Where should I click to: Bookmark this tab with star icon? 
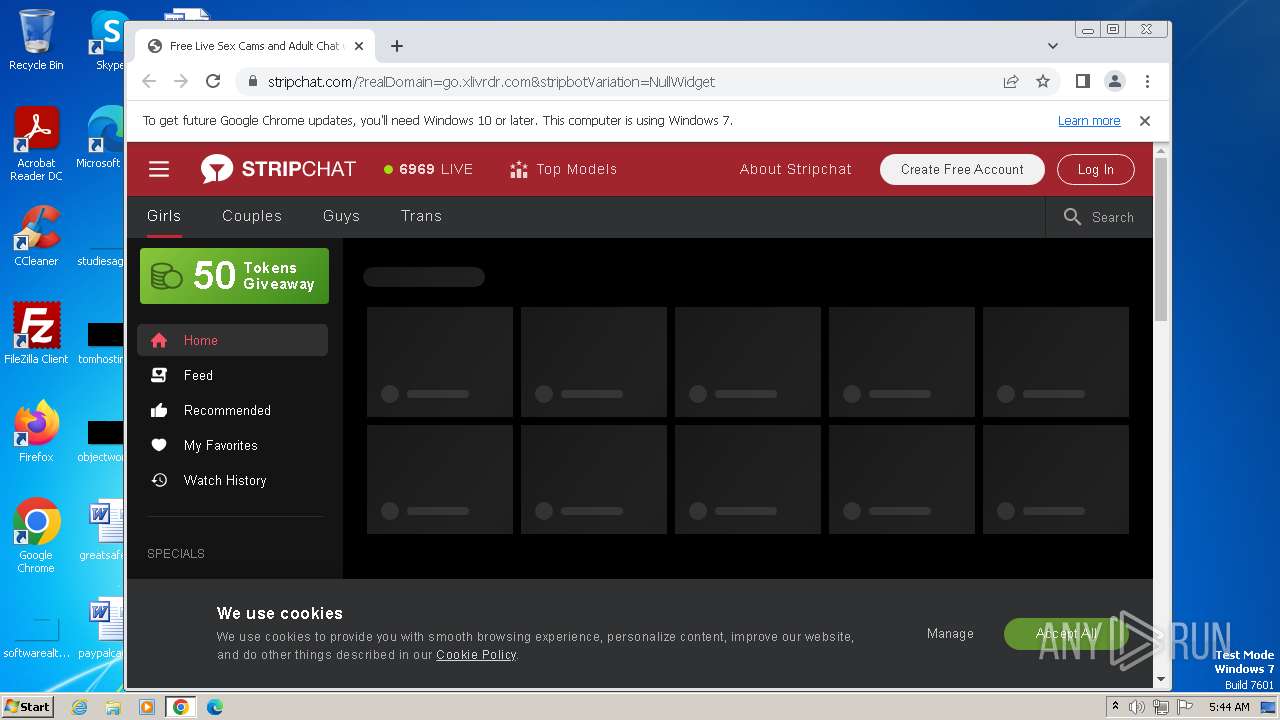click(x=1043, y=81)
